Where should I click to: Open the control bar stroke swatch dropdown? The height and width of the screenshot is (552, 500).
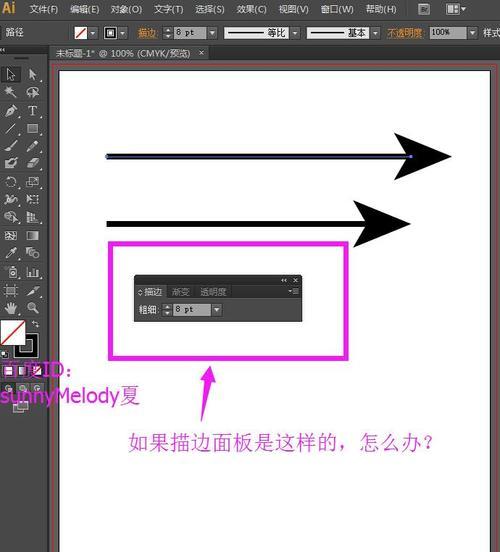(123, 33)
